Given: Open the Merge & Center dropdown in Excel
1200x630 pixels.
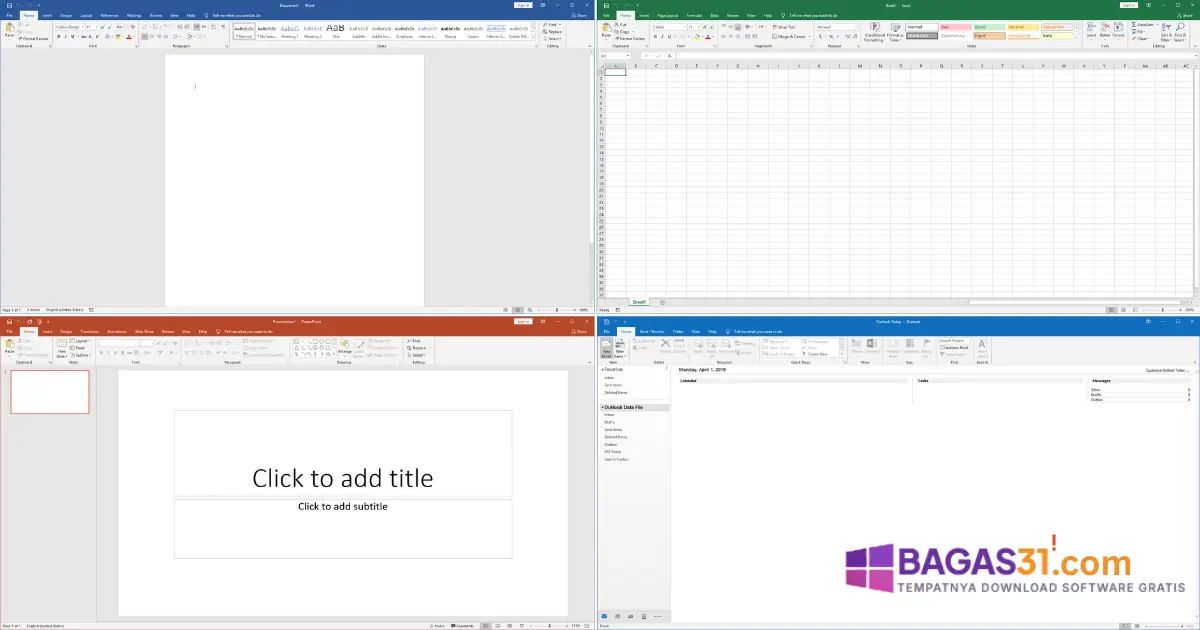Looking at the screenshot, I should click(x=808, y=36).
